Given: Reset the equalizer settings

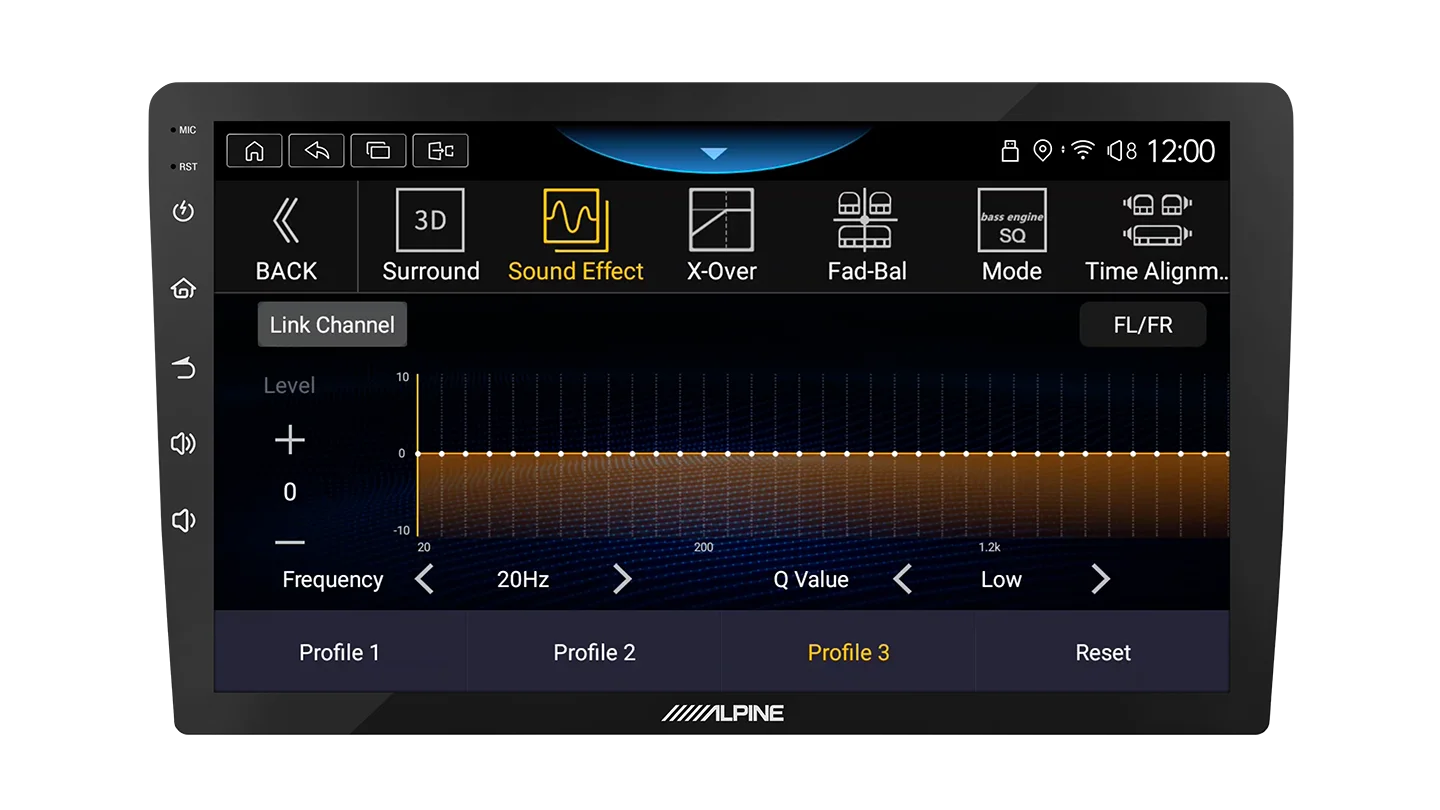Looking at the screenshot, I should coord(1103,652).
